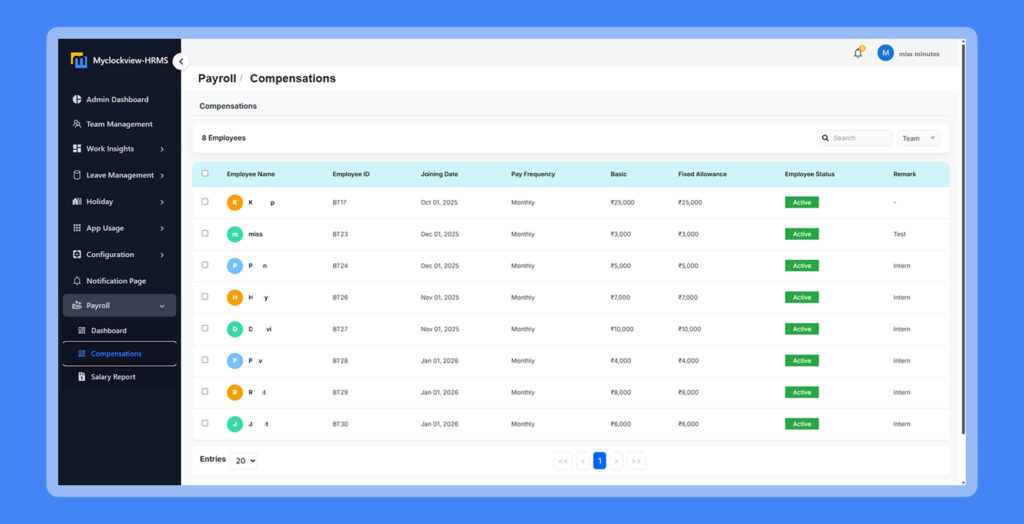The width and height of the screenshot is (1024, 524).
Task: Click the Configuration icon in sidebar
Action: click(x=77, y=254)
